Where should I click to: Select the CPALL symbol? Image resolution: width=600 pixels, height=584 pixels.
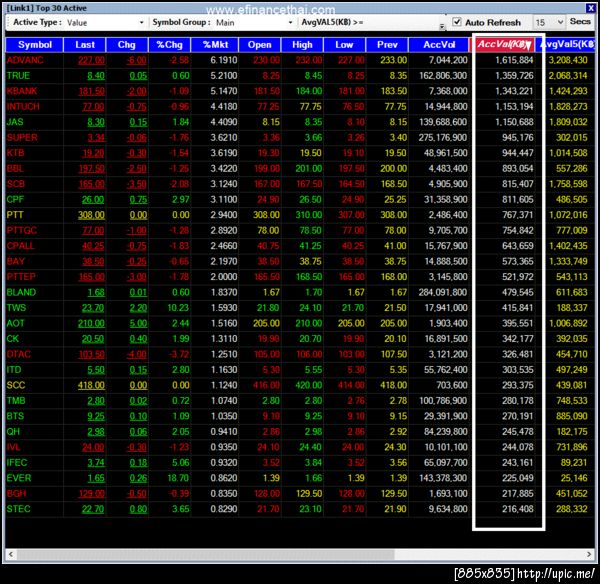(x=21, y=246)
